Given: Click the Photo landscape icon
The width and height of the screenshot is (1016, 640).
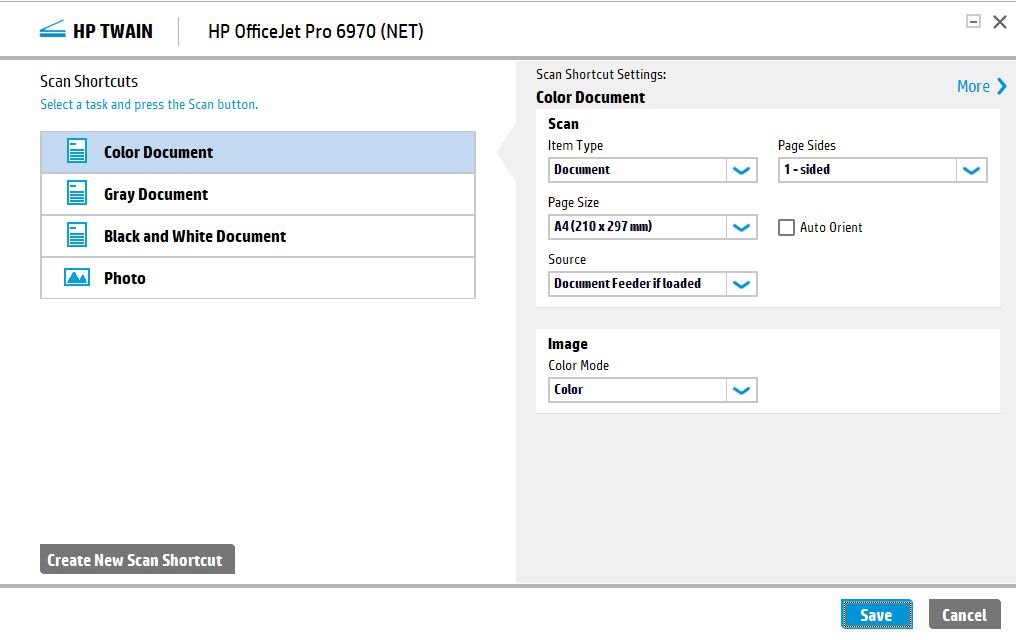Looking at the screenshot, I should 77,278.
